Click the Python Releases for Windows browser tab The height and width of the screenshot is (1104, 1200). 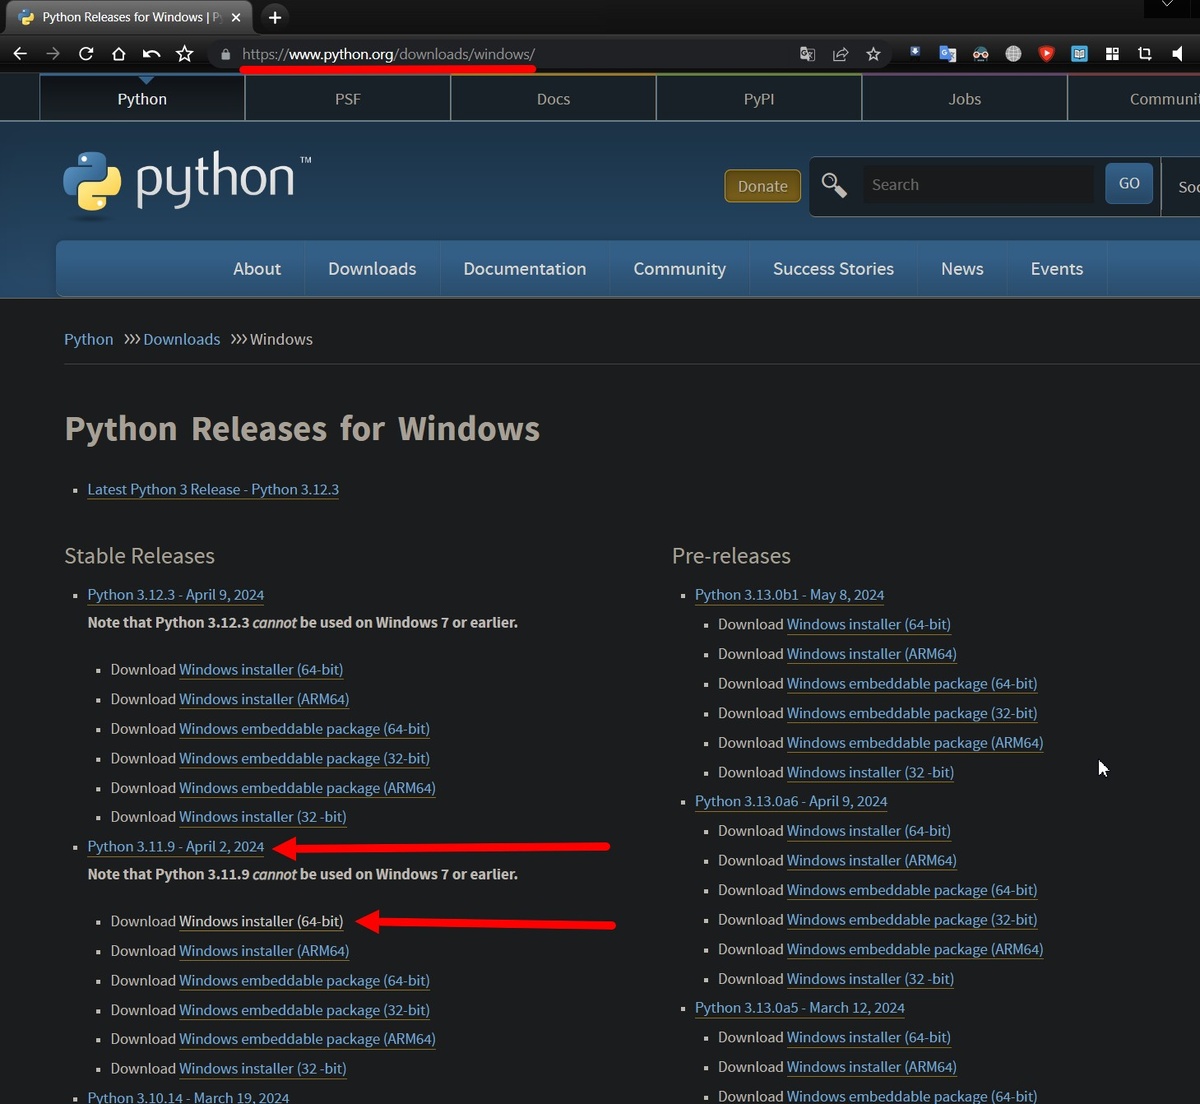[x=130, y=17]
